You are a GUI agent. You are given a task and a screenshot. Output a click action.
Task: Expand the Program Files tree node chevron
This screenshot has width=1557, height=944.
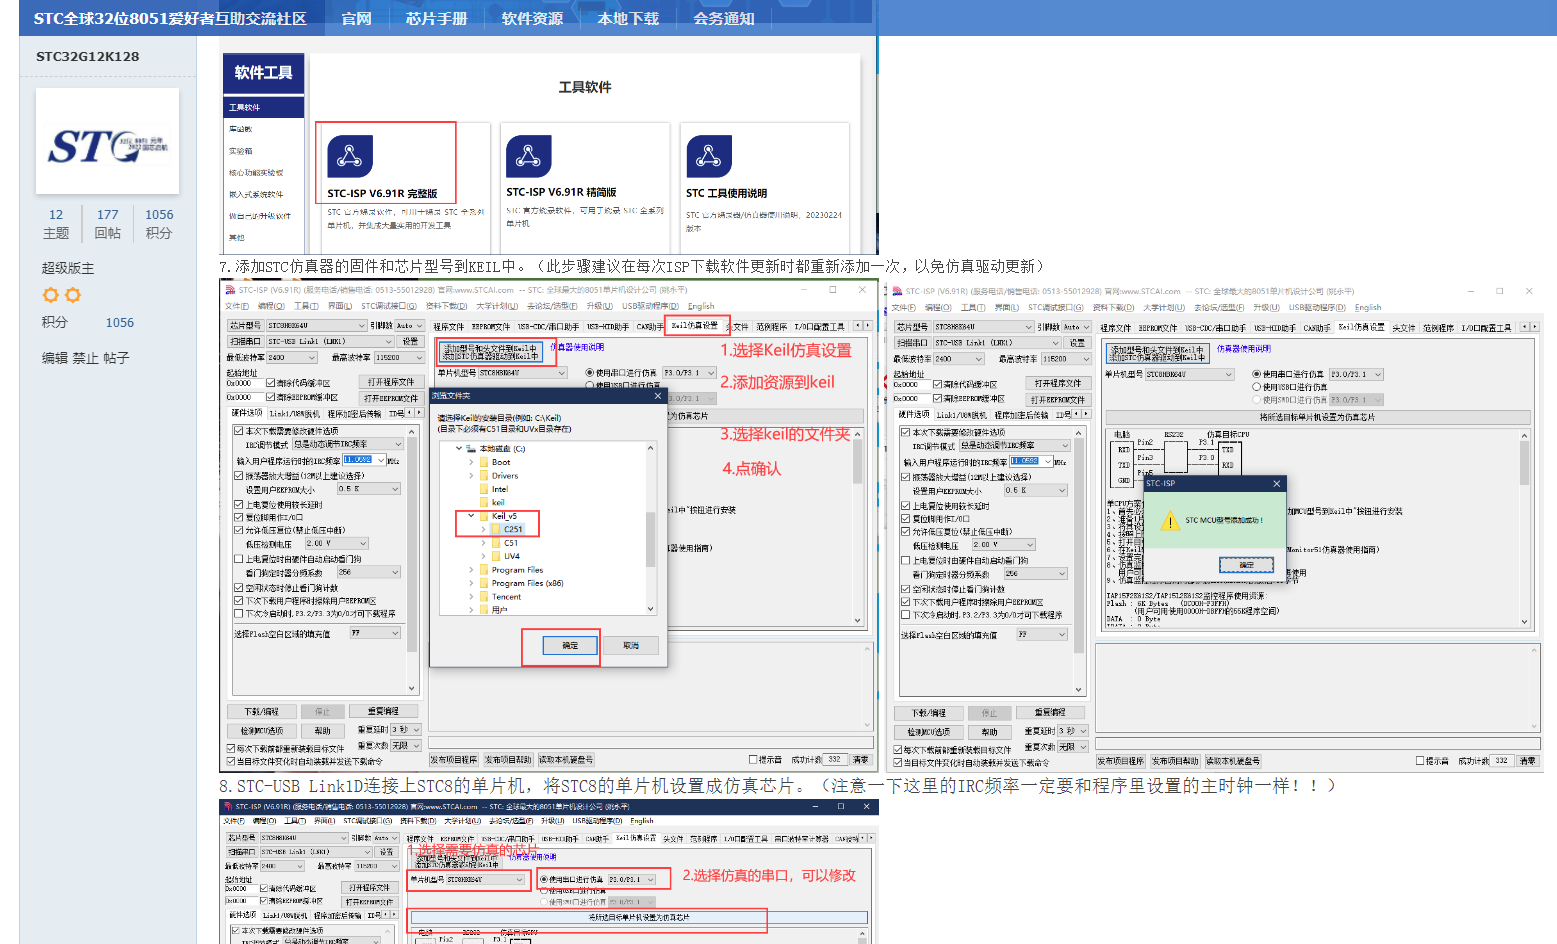coord(471,570)
